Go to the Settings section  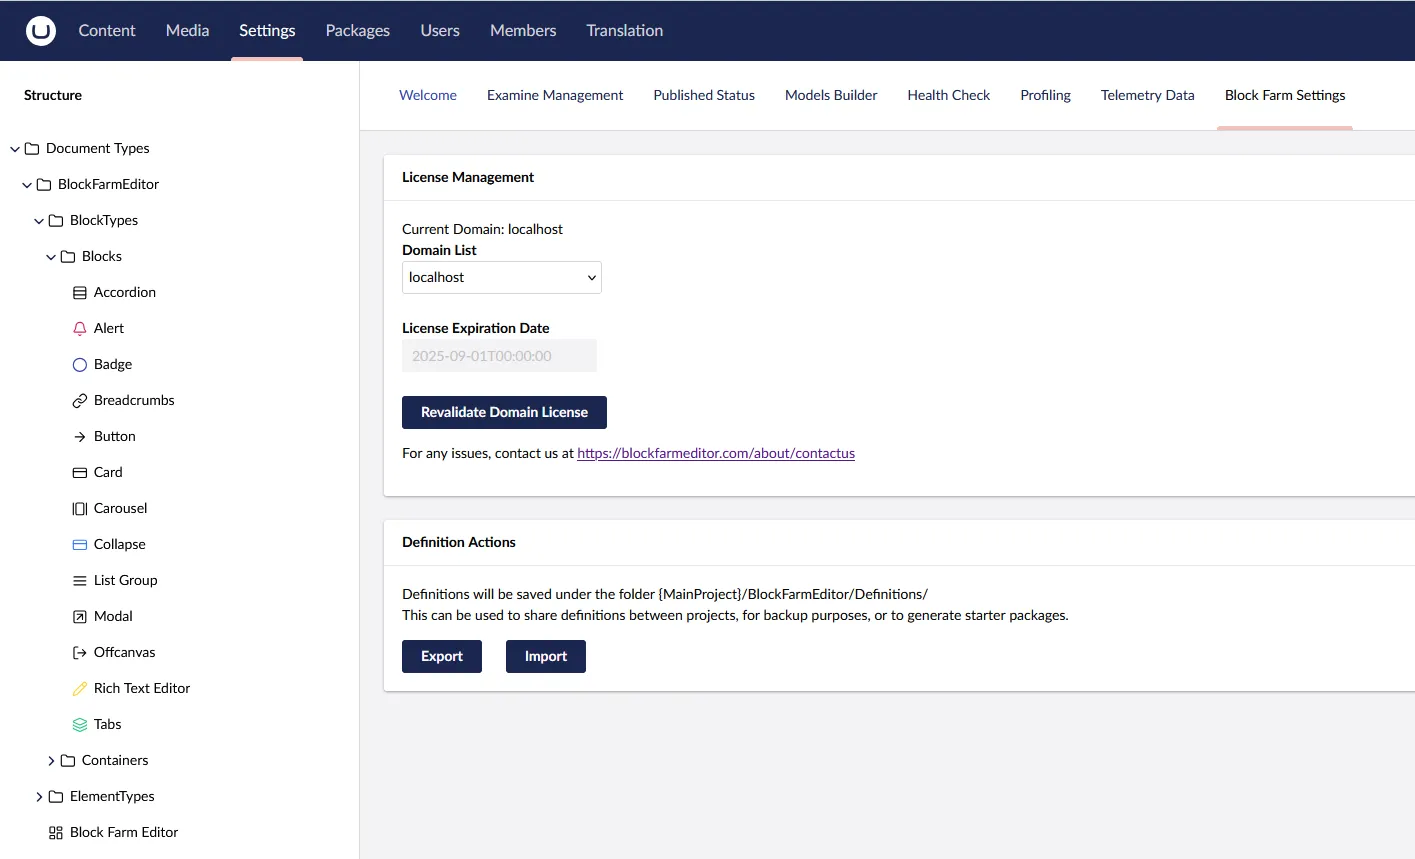click(x=267, y=30)
